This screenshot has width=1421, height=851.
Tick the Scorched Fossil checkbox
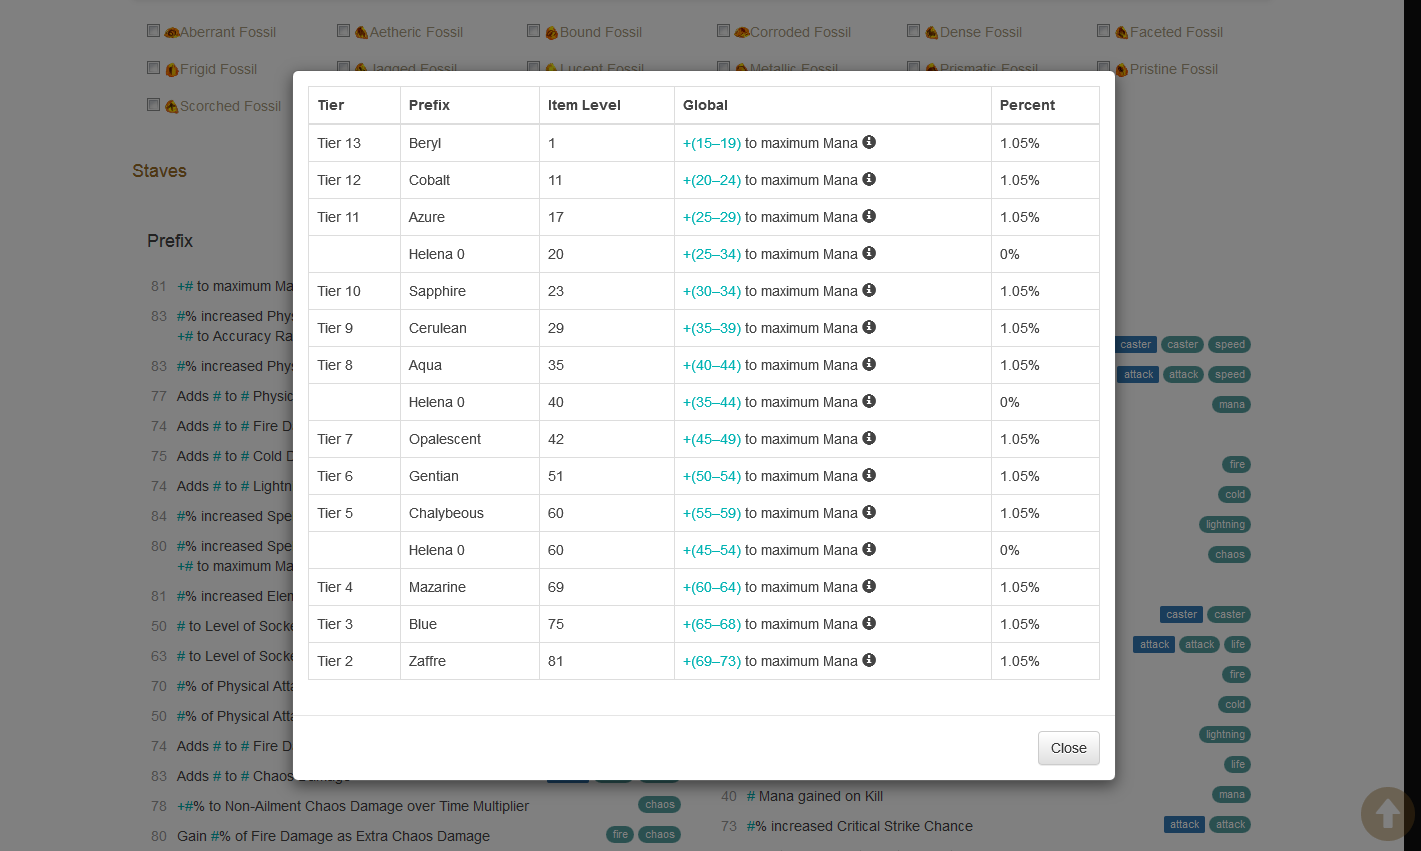click(x=154, y=105)
